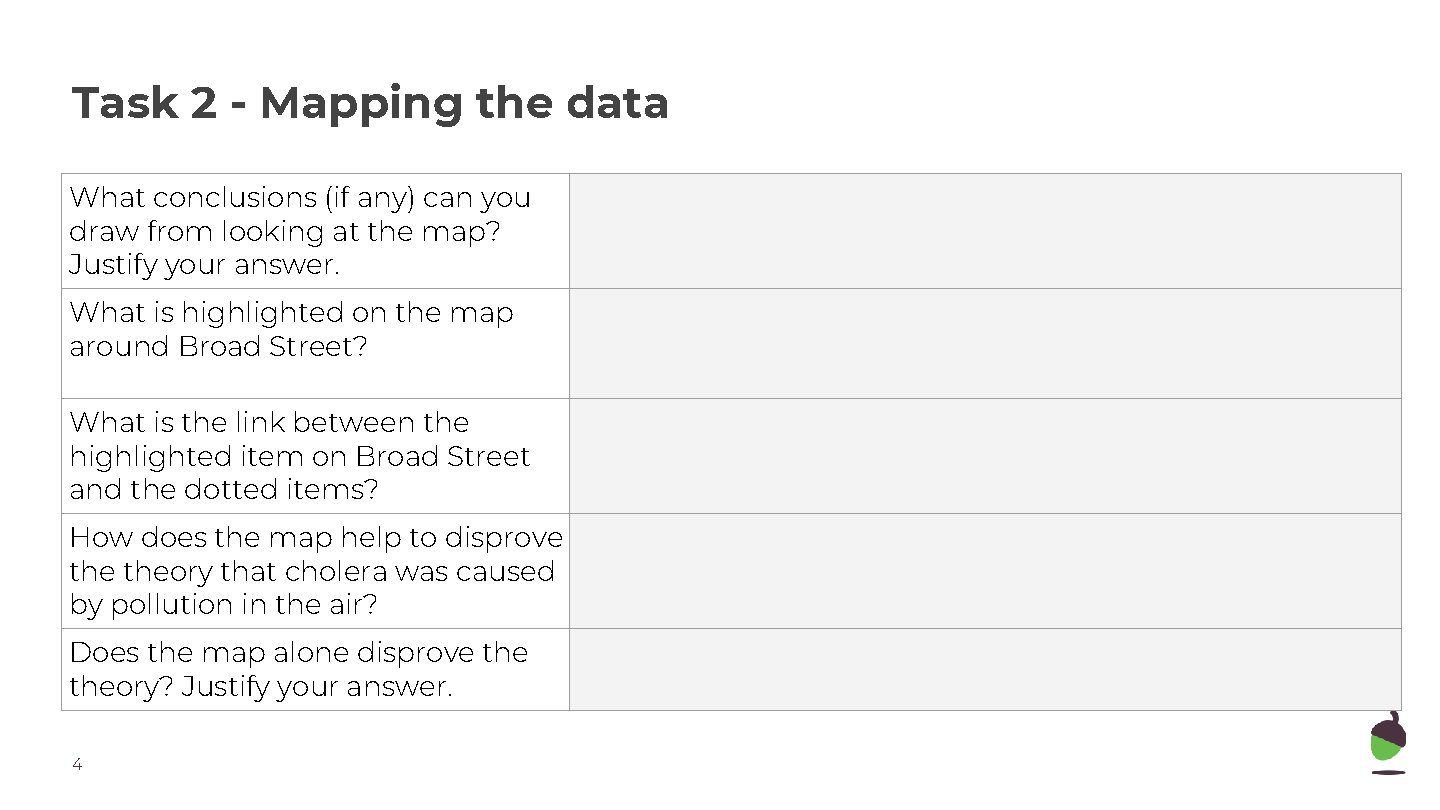Screen dimensions: 1440x810
Task: Click the answer box for the air pollution question
Action: [984, 571]
